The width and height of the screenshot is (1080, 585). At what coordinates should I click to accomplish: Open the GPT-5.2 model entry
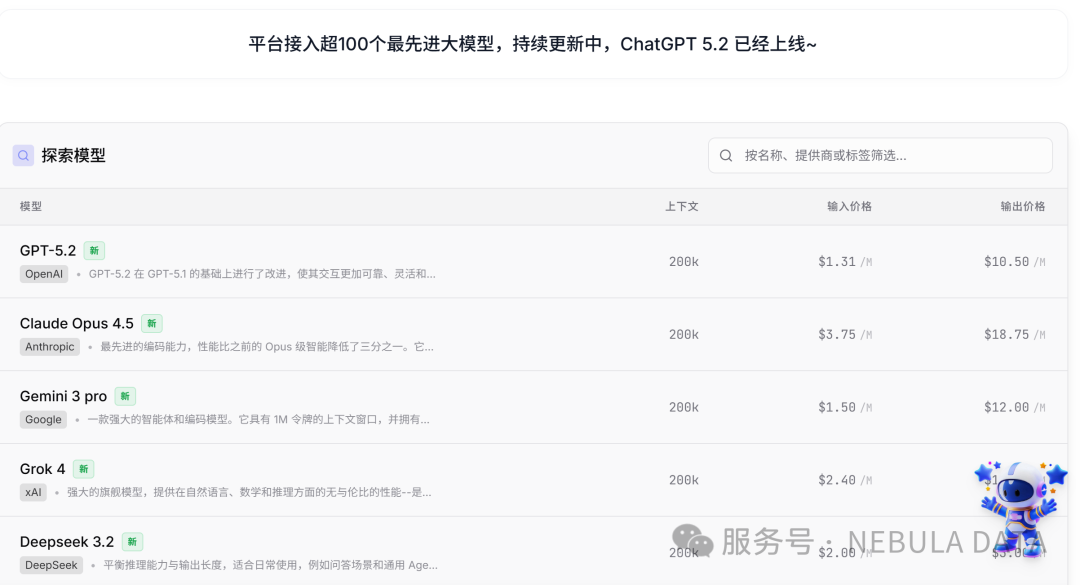(x=534, y=262)
